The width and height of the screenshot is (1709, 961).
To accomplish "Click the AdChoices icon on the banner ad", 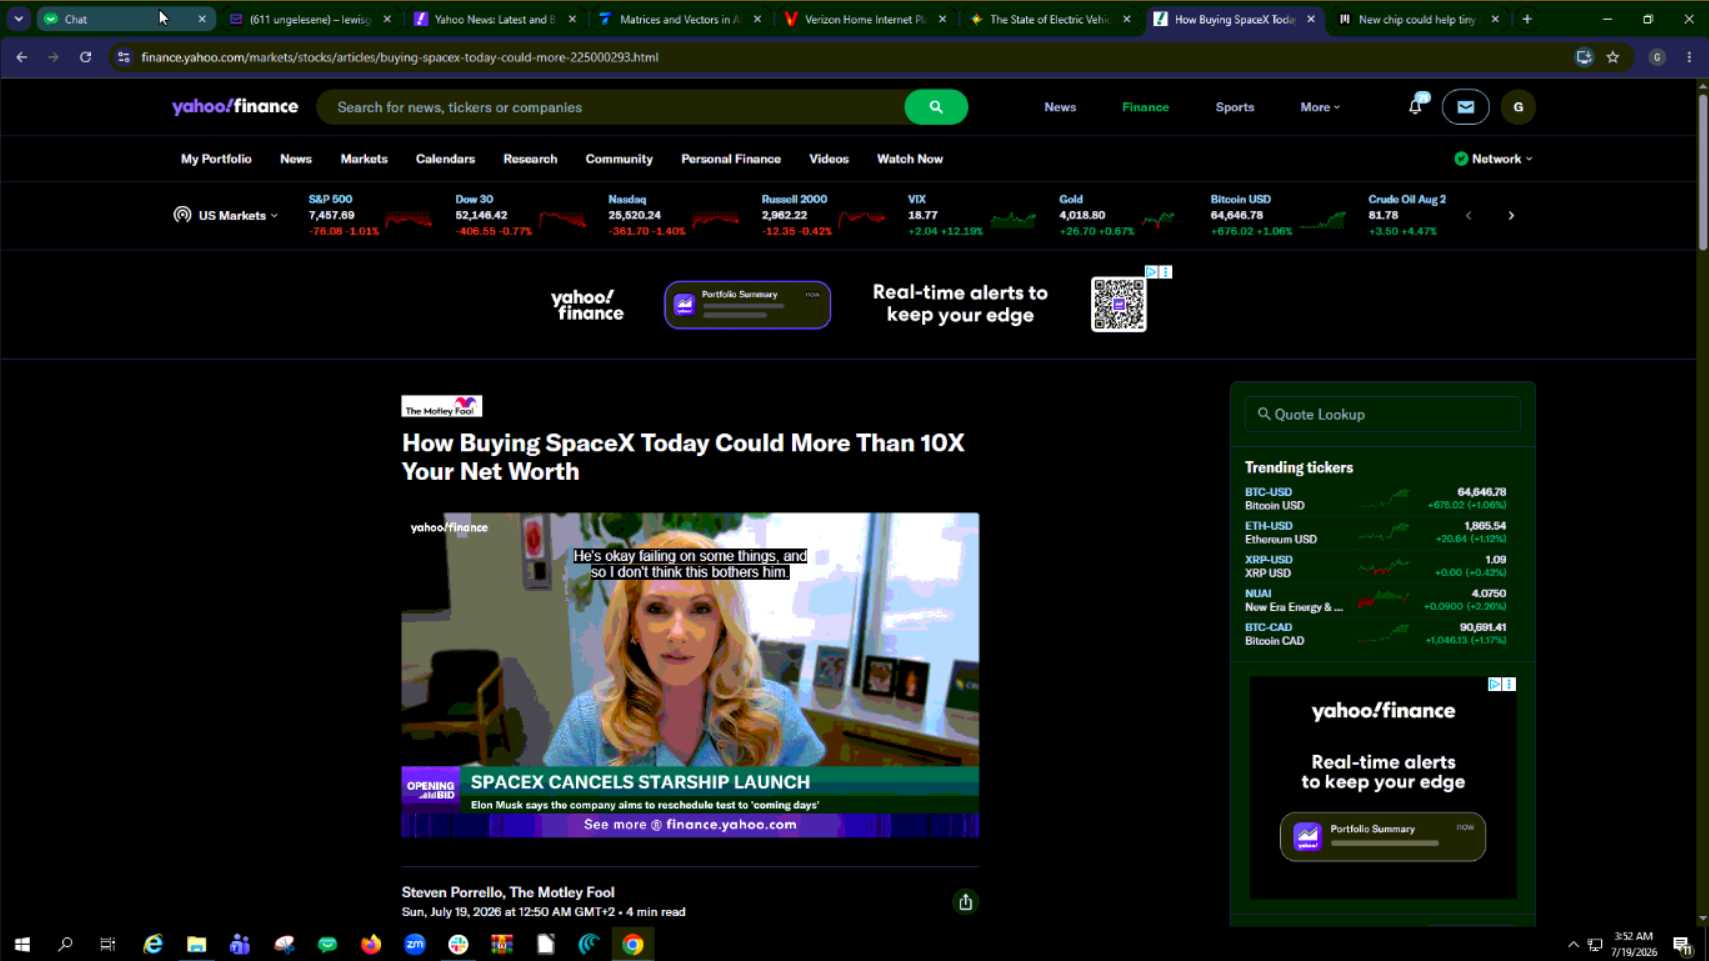I will (1152, 272).
